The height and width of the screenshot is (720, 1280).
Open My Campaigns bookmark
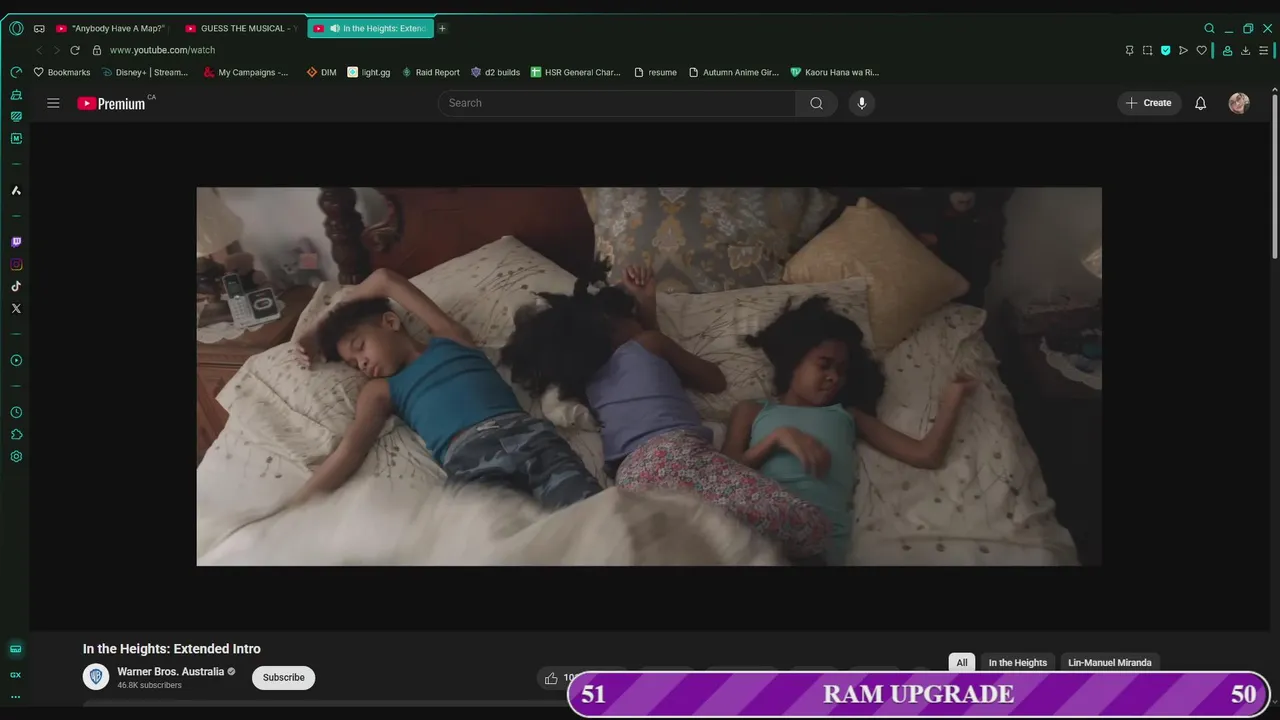(246, 72)
